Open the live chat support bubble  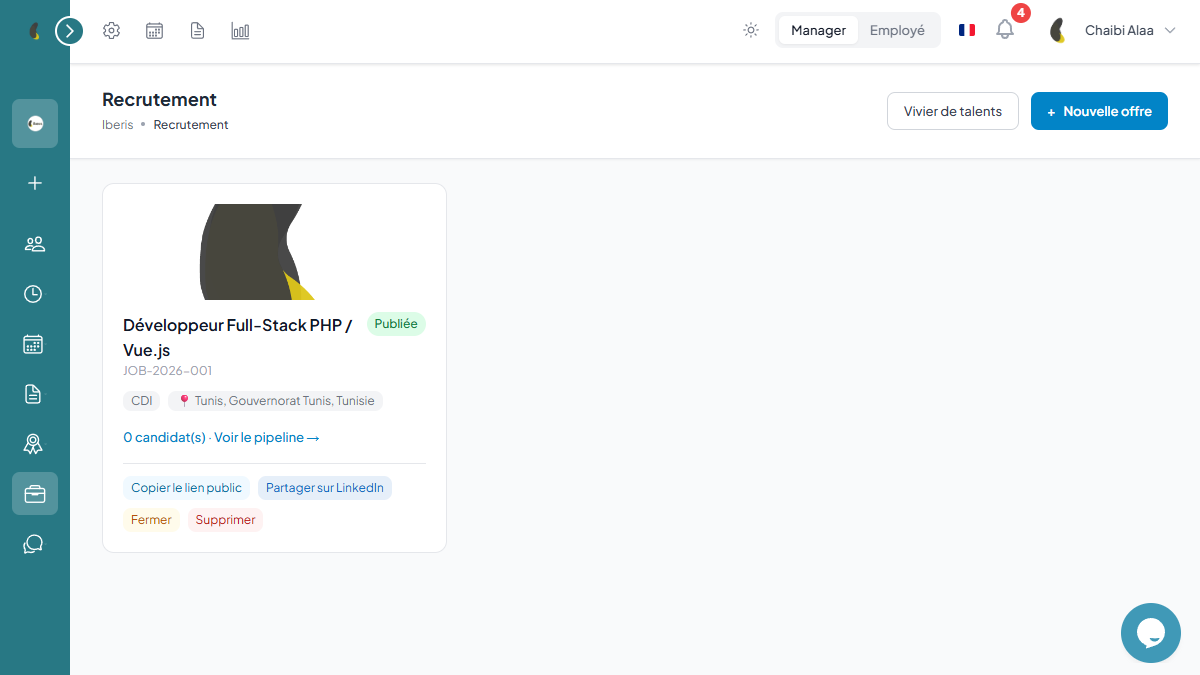1151,633
